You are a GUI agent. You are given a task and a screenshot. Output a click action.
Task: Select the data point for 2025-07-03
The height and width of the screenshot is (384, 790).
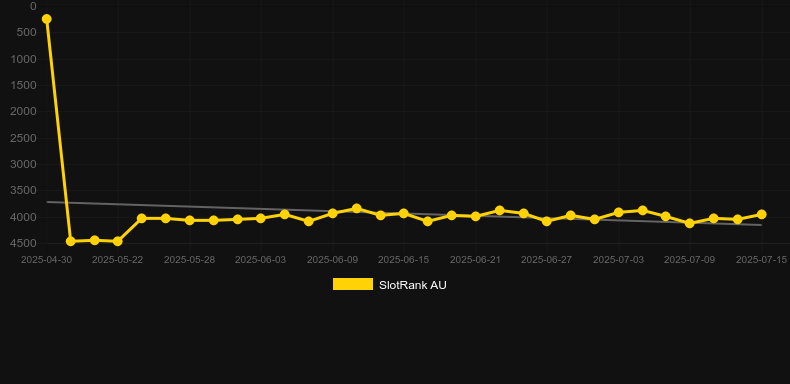pyautogui.click(x=619, y=212)
